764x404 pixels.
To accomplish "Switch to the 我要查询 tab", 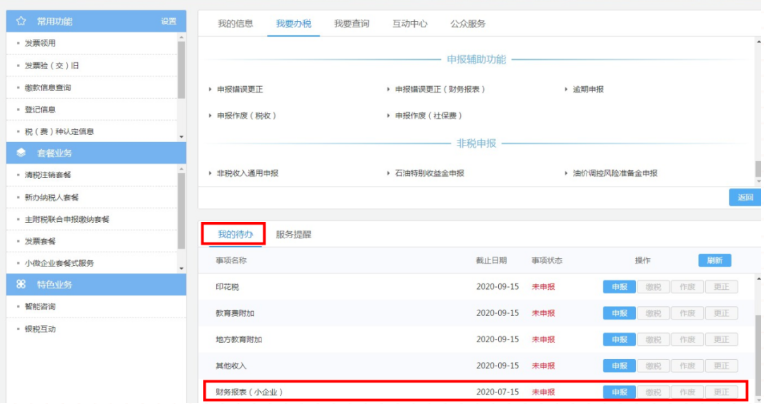I will click(351, 23).
